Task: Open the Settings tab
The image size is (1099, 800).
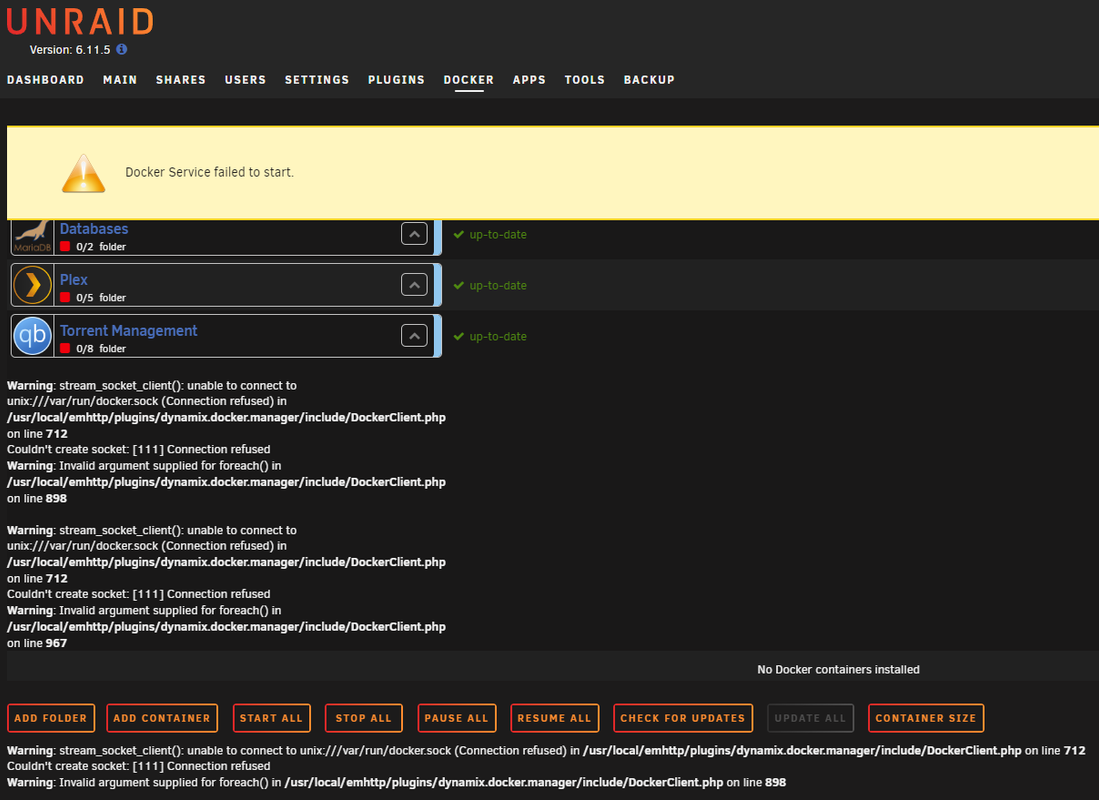Action: [x=317, y=80]
